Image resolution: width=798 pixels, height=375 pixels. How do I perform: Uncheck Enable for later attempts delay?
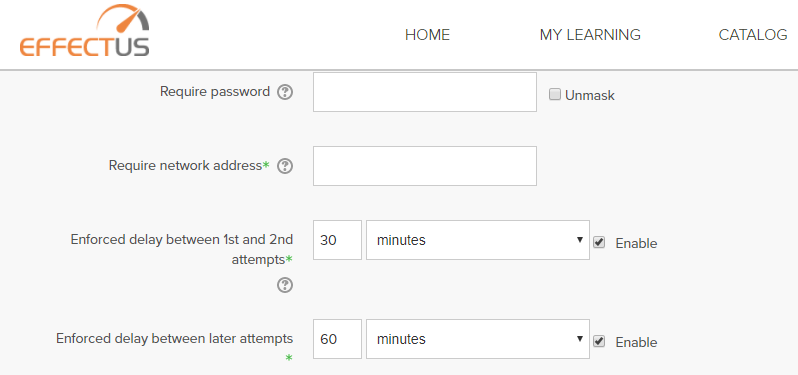599,341
